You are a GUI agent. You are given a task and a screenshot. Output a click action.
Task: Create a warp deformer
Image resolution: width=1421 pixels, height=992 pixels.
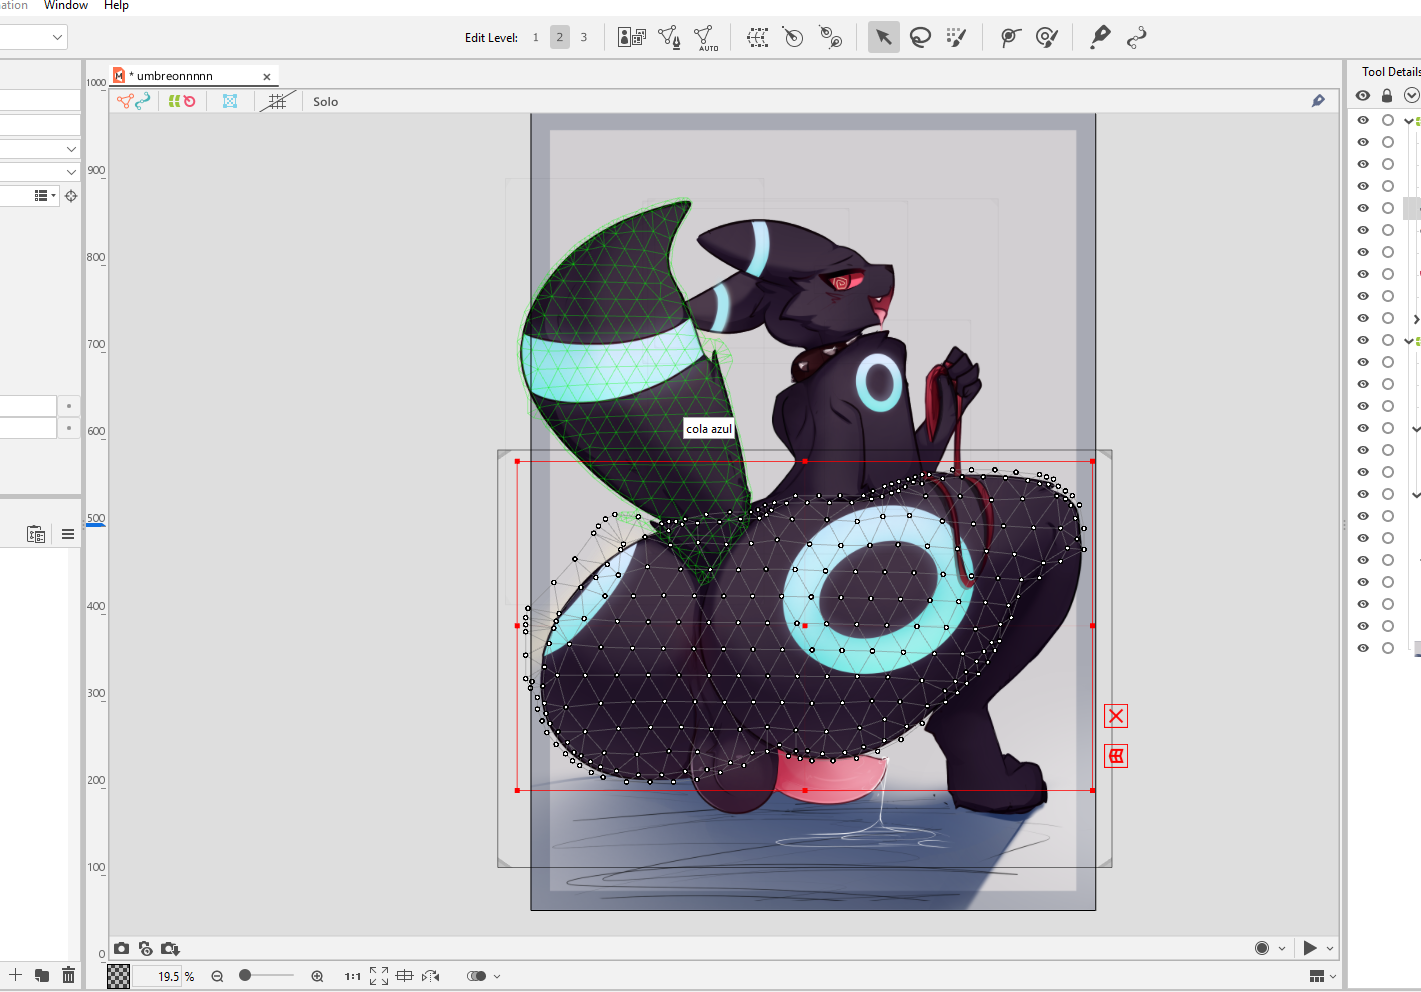pyautogui.click(x=758, y=38)
